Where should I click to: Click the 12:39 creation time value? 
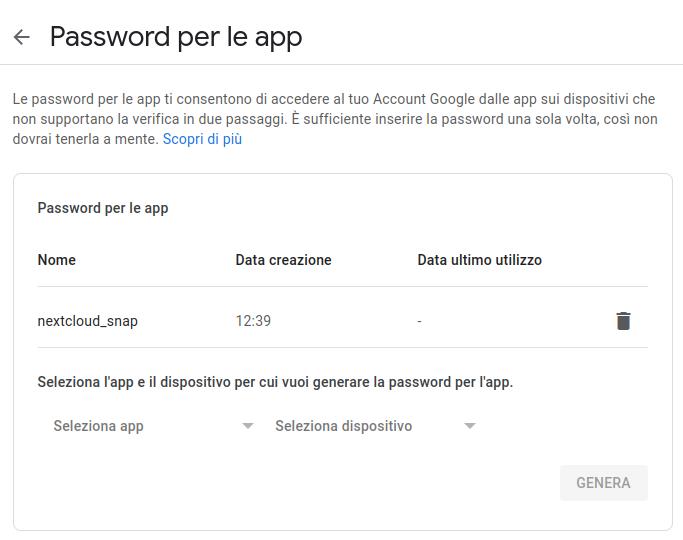tap(253, 321)
